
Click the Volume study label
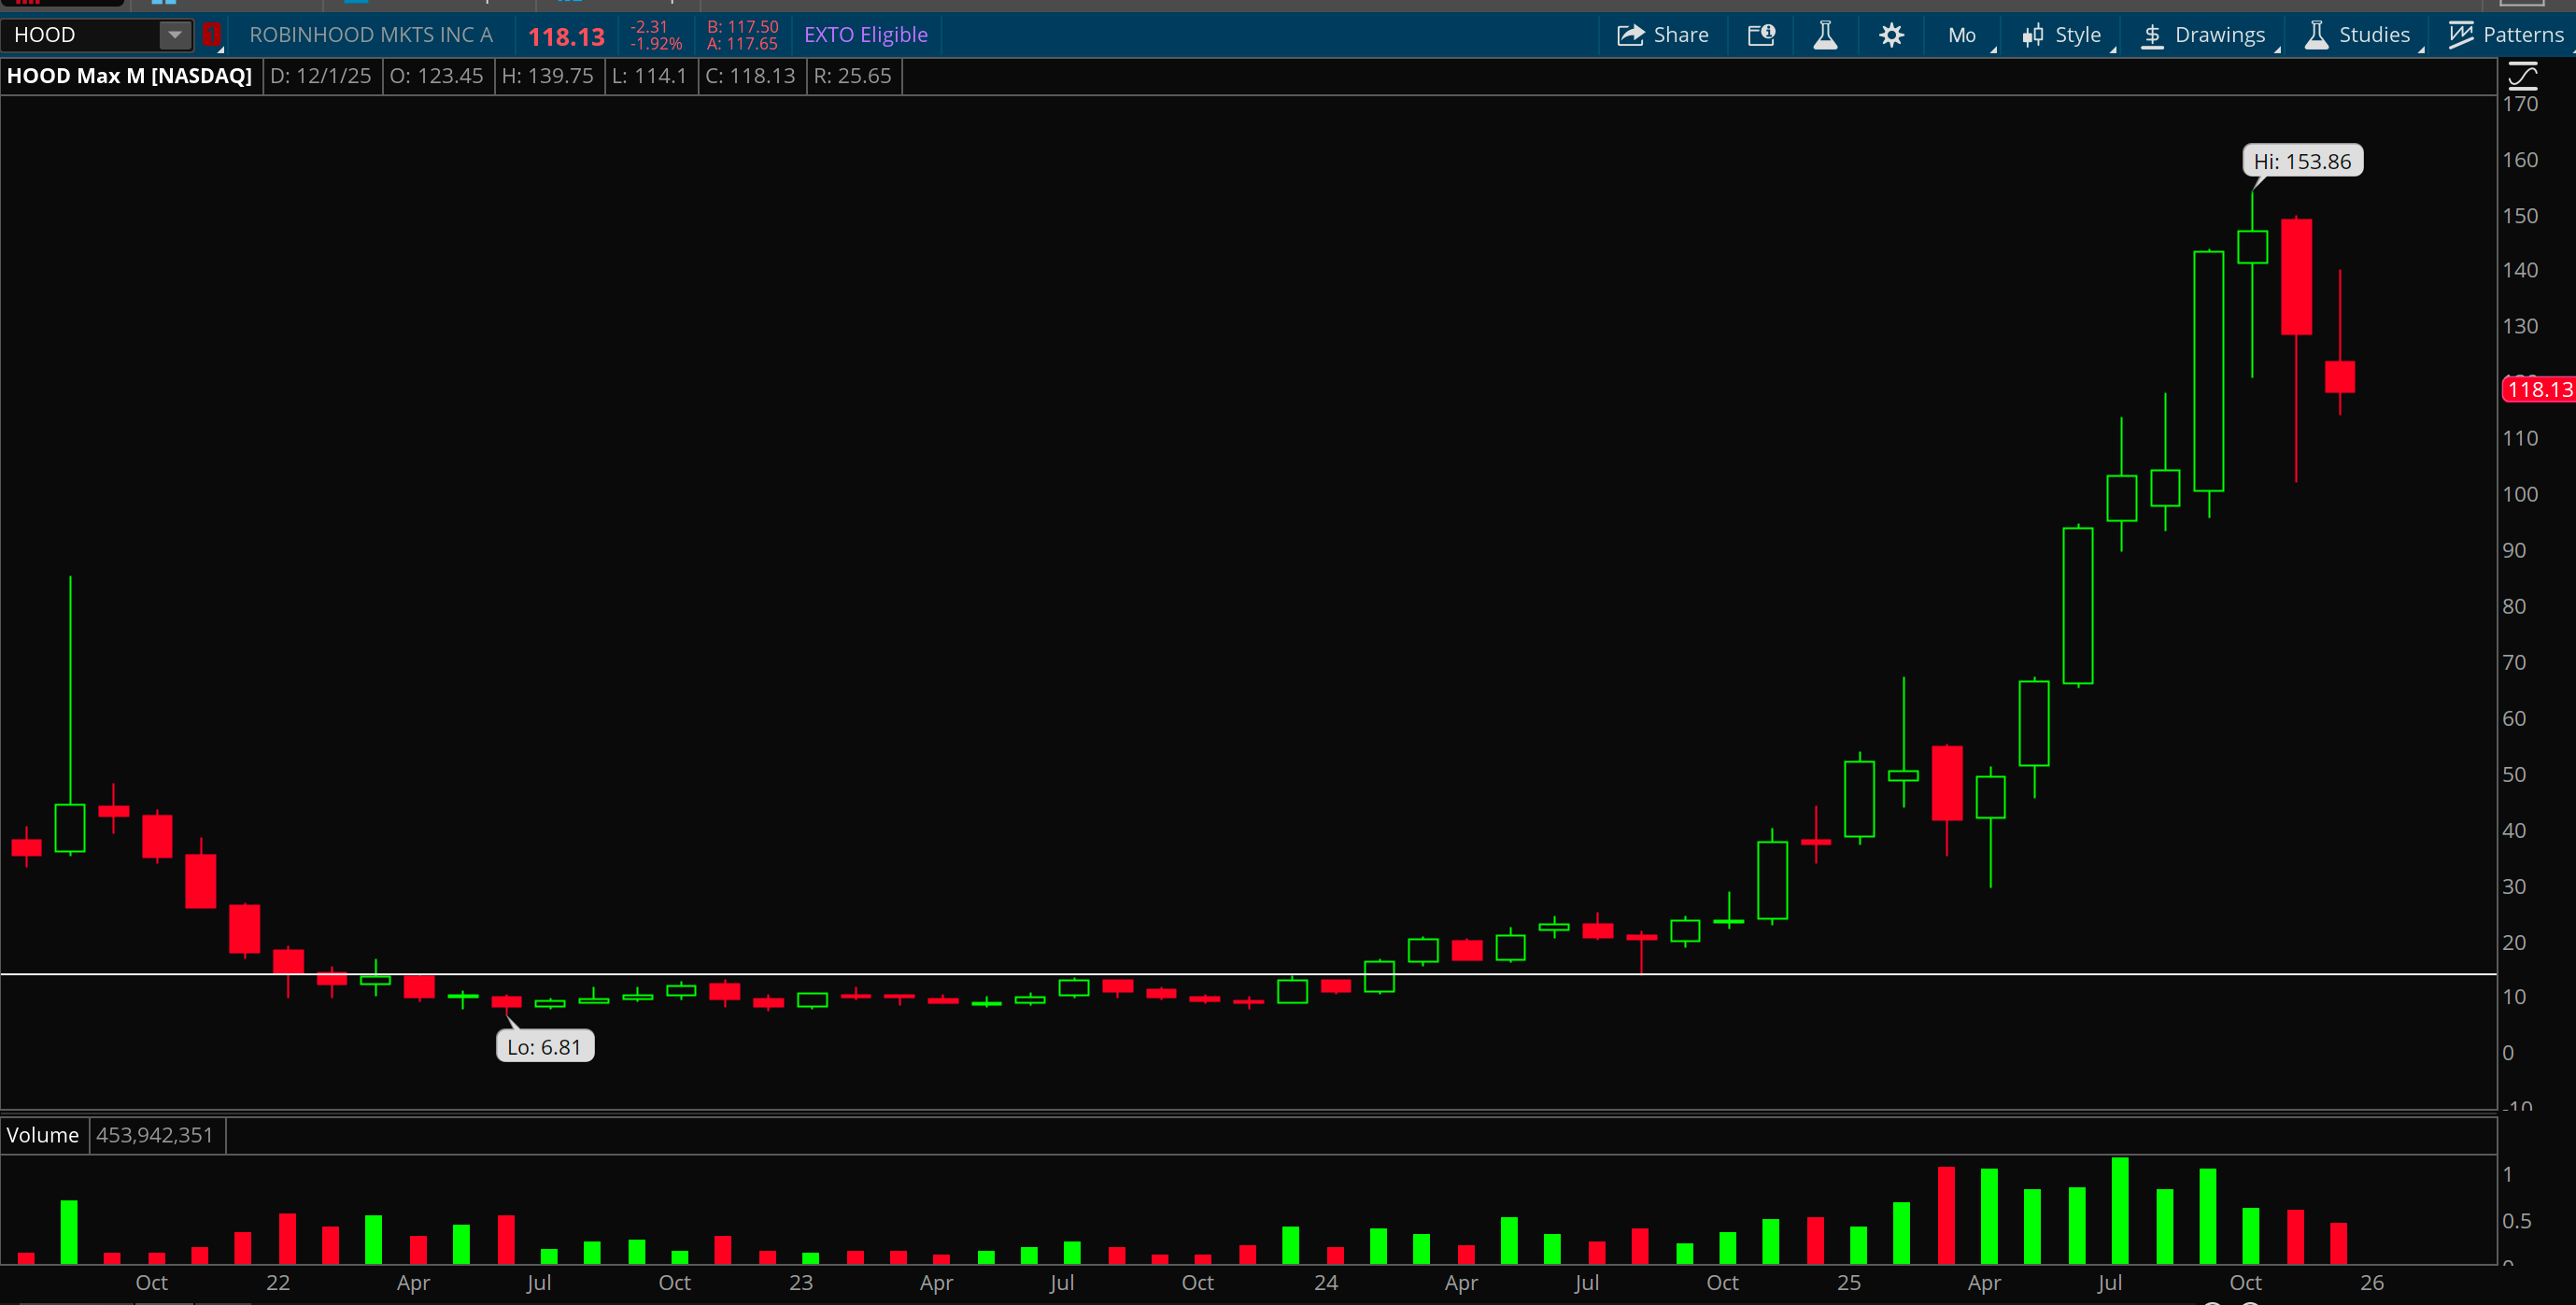(x=43, y=1135)
